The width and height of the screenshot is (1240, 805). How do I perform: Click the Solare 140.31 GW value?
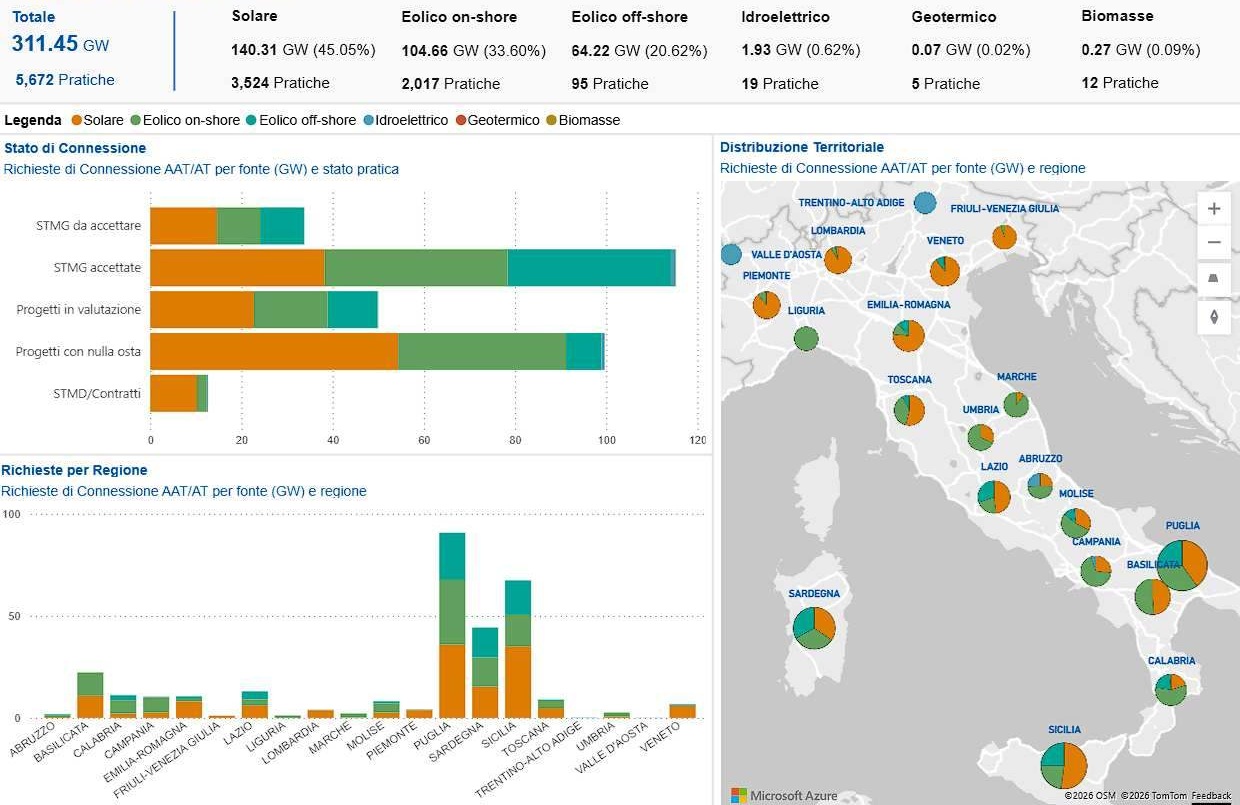303,50
